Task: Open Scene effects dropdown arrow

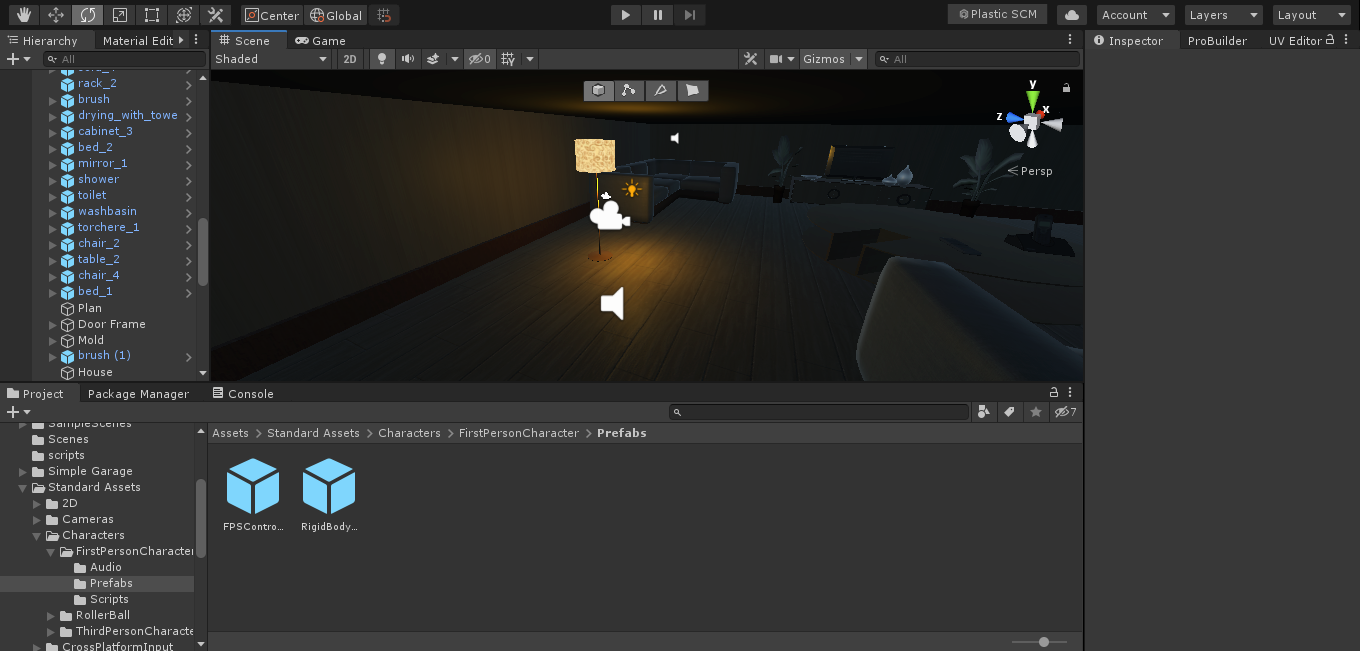Action: click(x=455, y=59)
